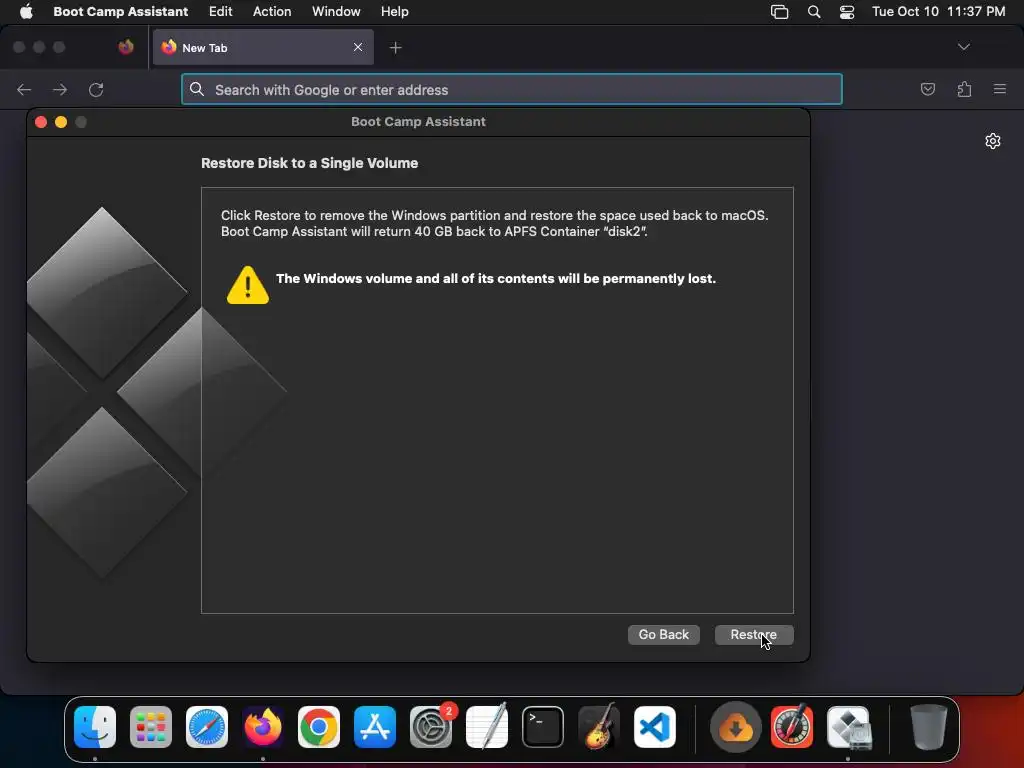Open the Trash in the Dock
Screen dimensions: 1024x768
pyautogui.click(x=929, y=727)
